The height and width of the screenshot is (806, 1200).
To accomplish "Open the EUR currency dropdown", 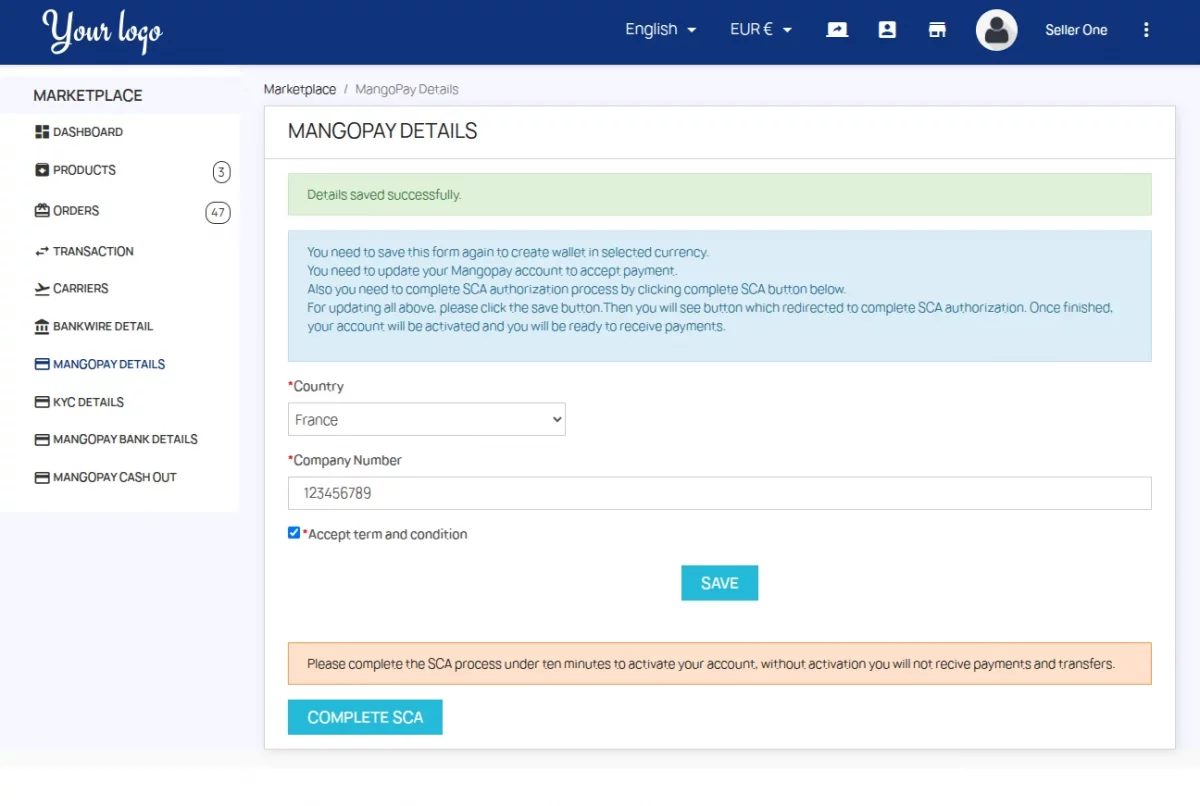I will tap(760, 29).
